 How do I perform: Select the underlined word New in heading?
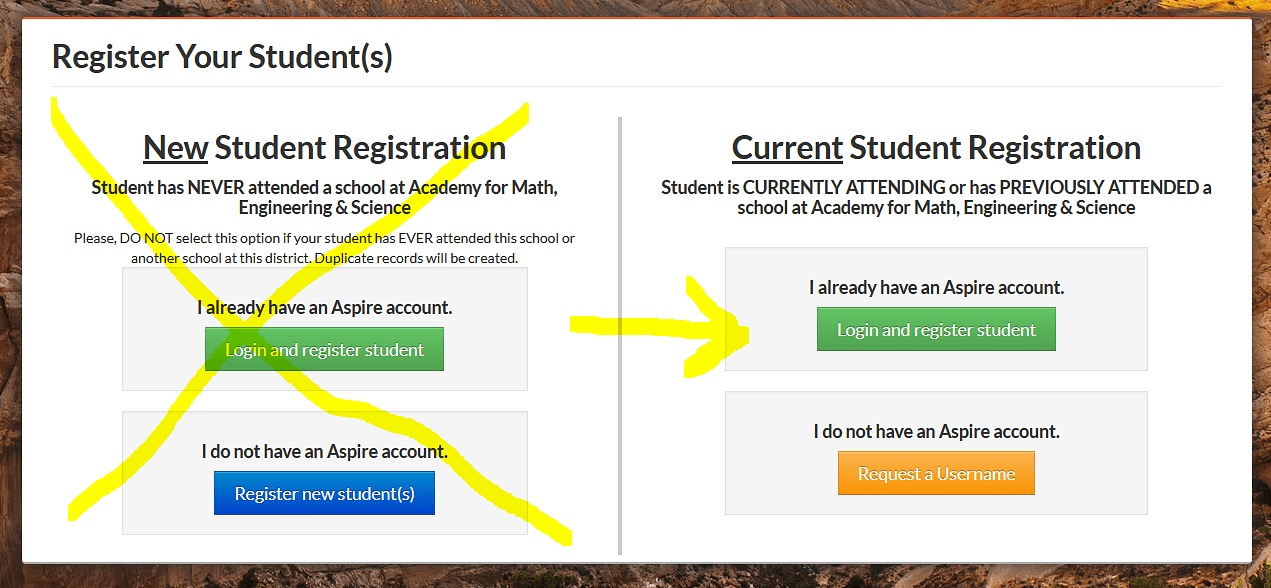click(x=176, y=148)
